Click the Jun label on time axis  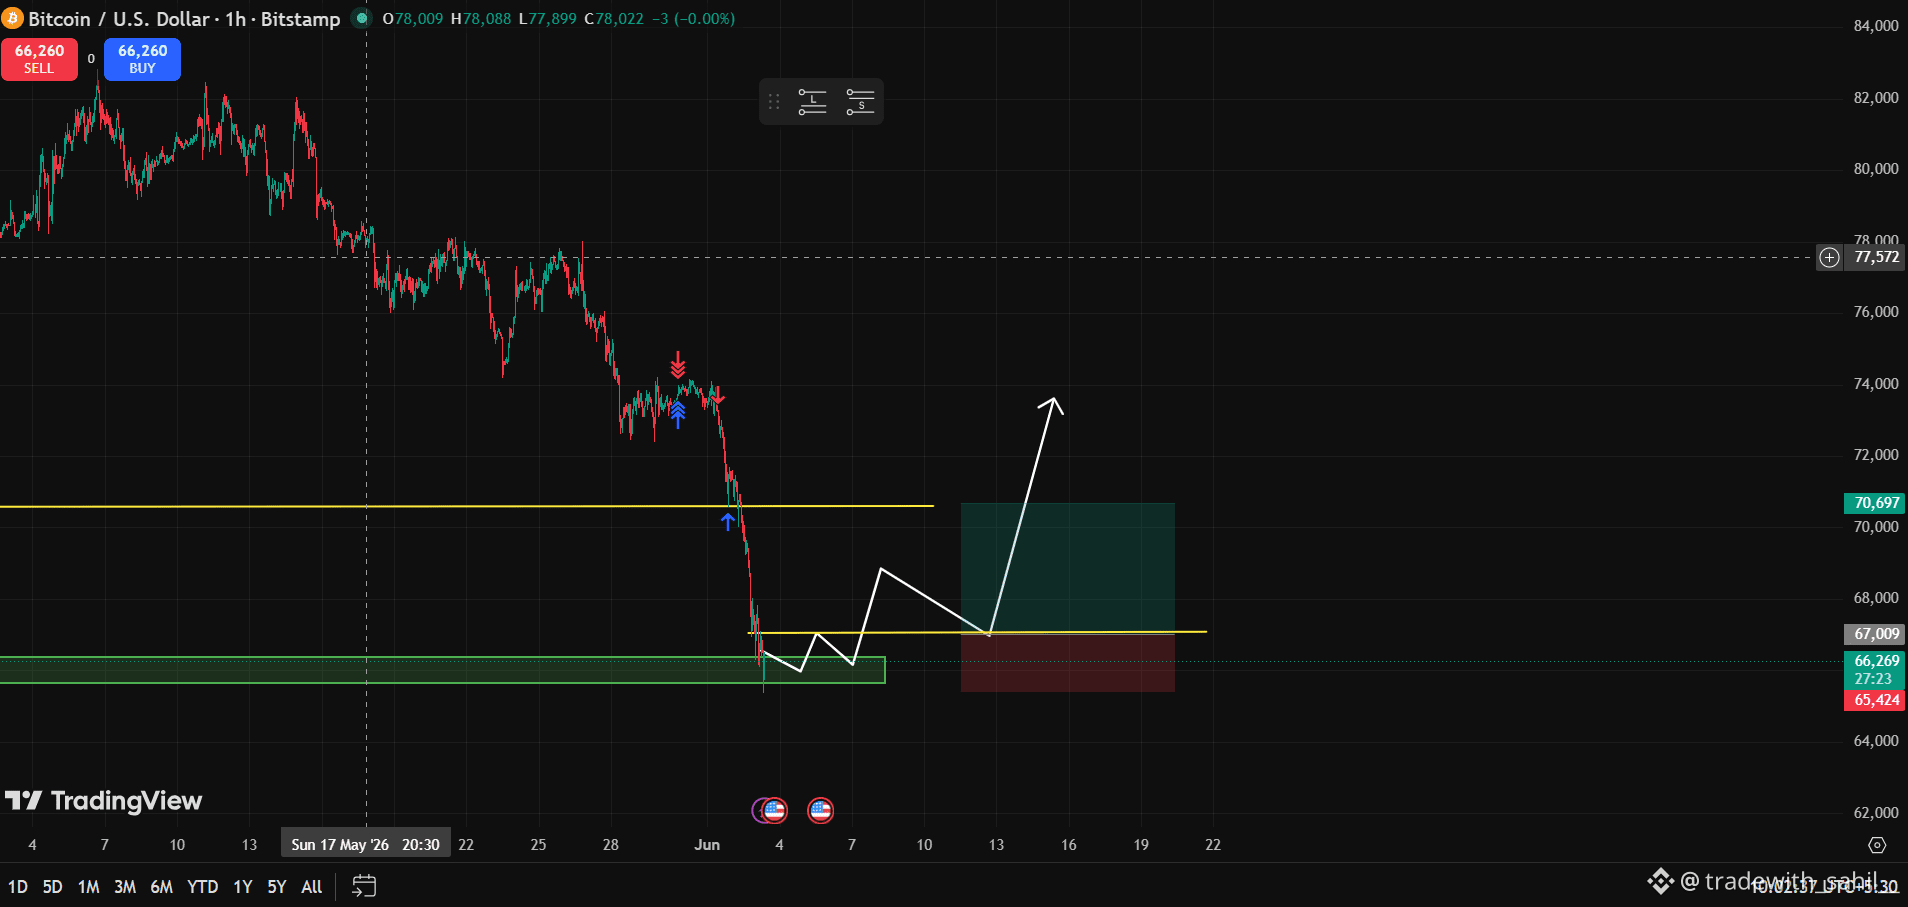[x=707, y=845]
